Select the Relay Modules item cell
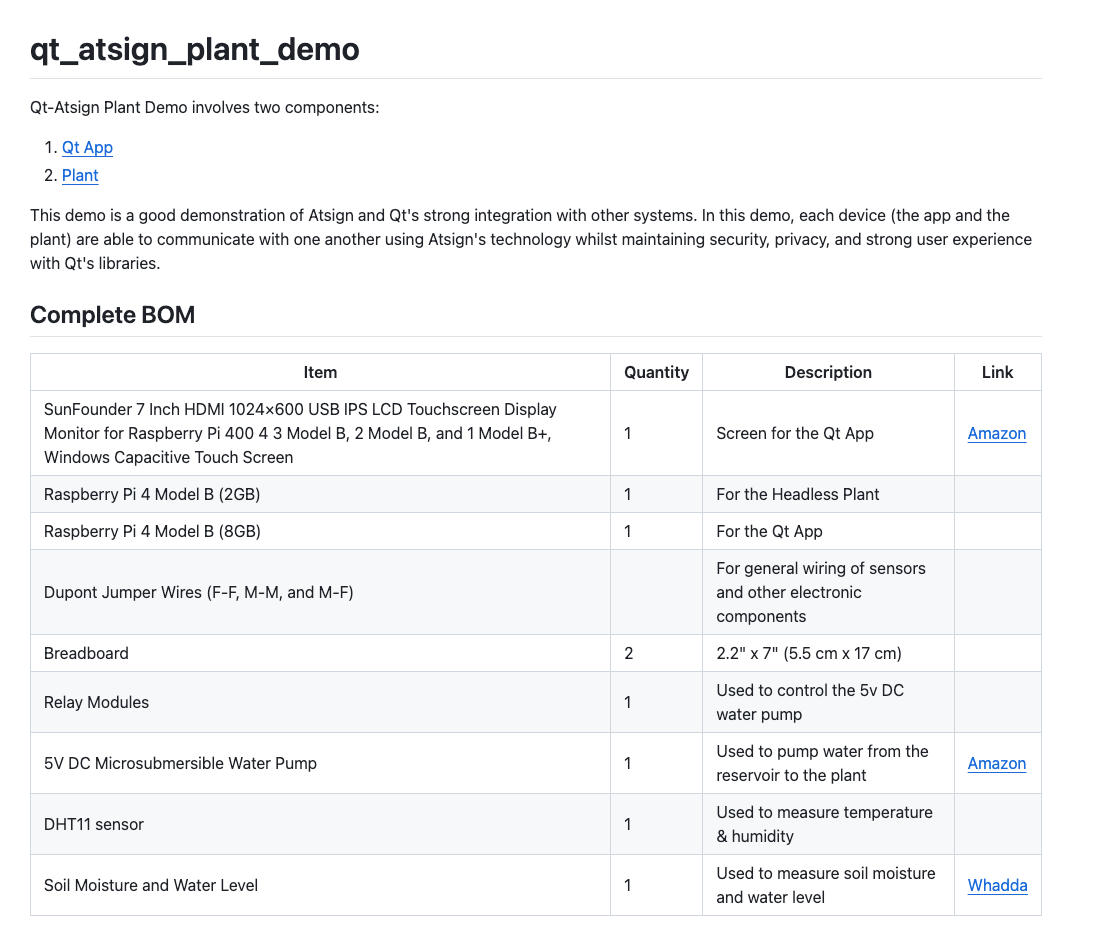Screen dimensions: 1100x932 (x=320, y=703)
